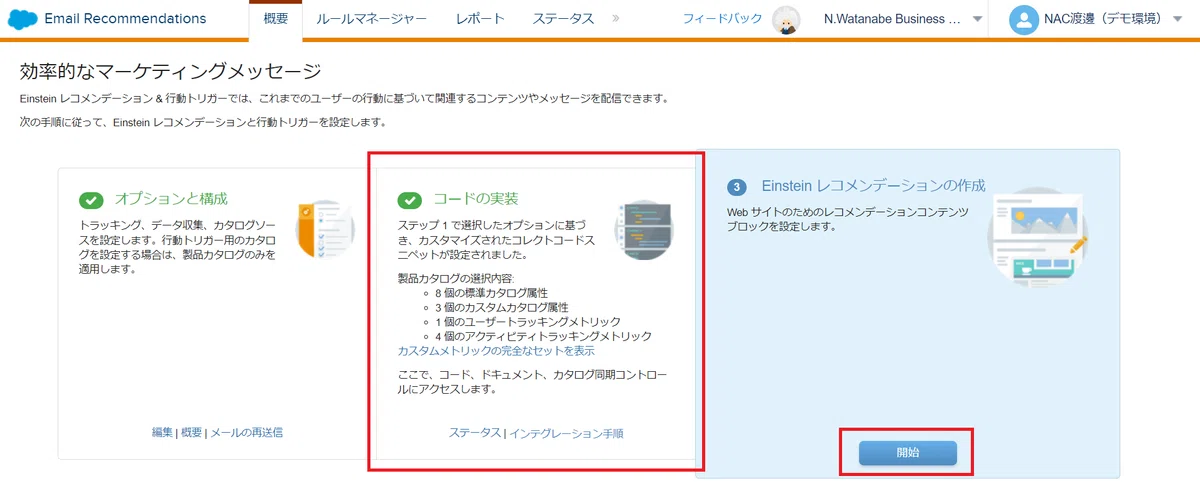1200x493 pixels.
Task: Click the code snippet illustration
Action: (645, 230)
